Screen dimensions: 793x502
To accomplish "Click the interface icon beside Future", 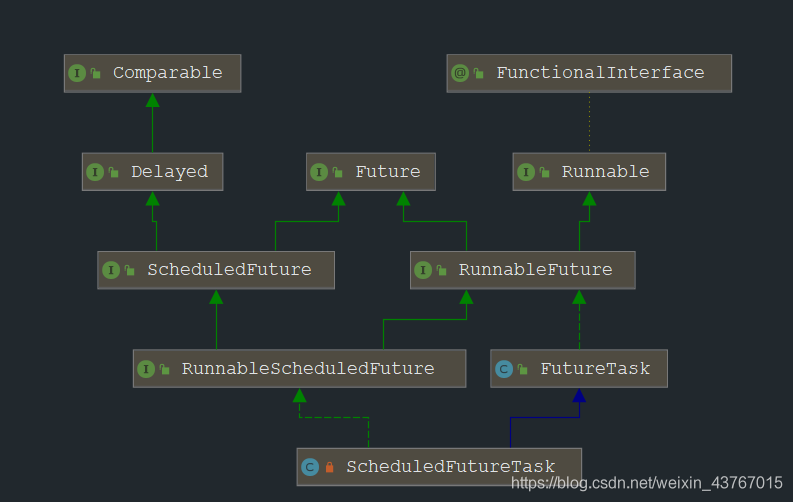I will (x=319, y=172).
